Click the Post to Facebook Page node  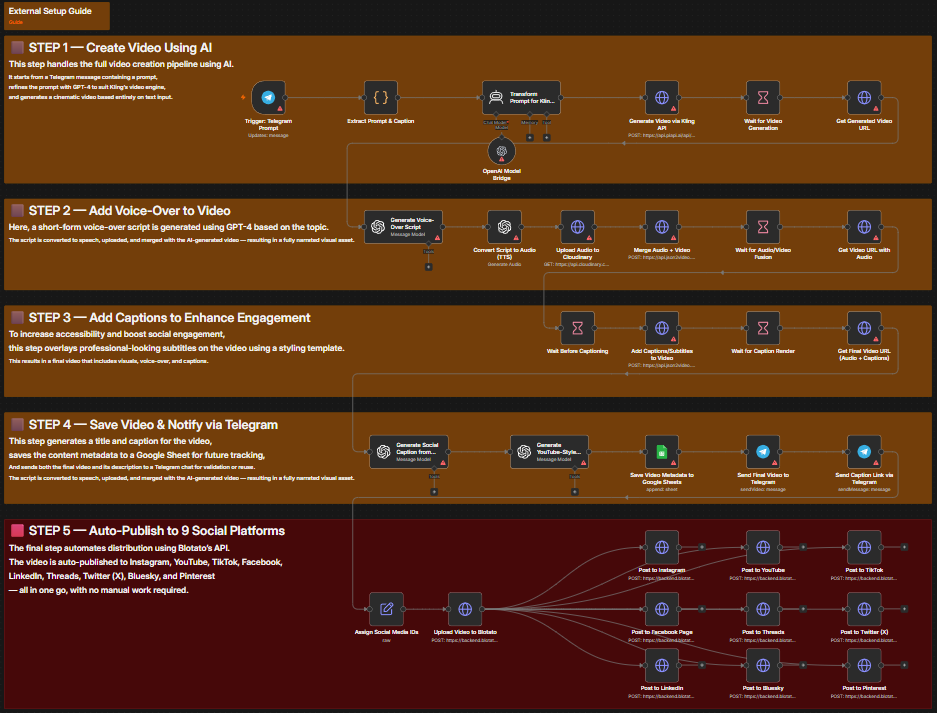click(x=662, y=609)
